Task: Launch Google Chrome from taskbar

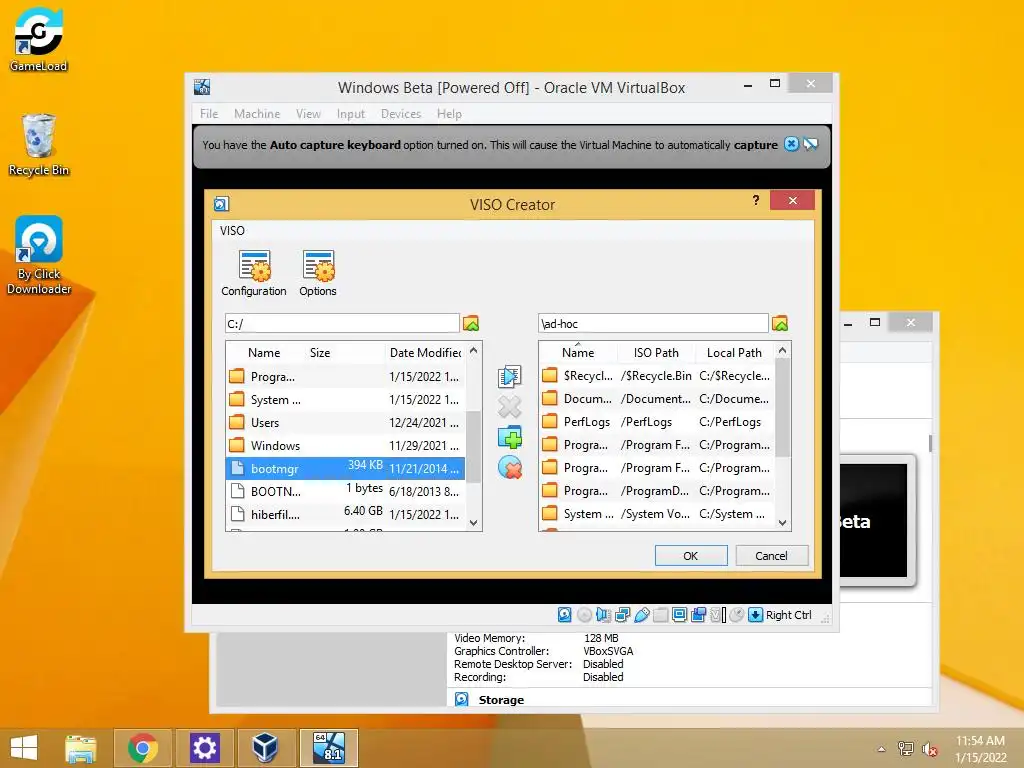Action: coord(143,748)
